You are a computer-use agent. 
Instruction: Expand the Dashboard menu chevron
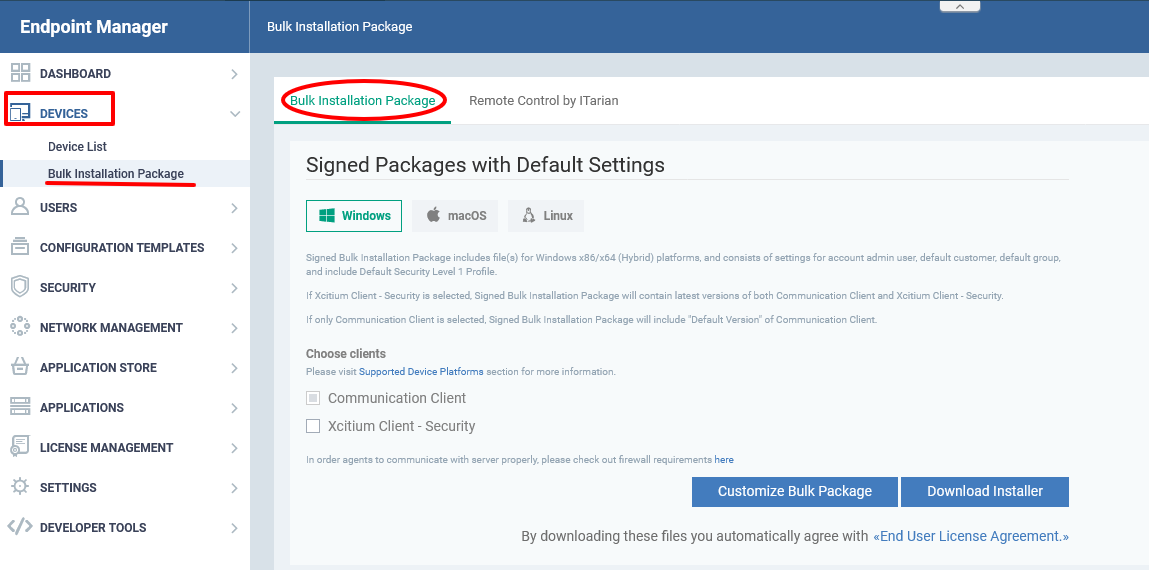point(234,74)
